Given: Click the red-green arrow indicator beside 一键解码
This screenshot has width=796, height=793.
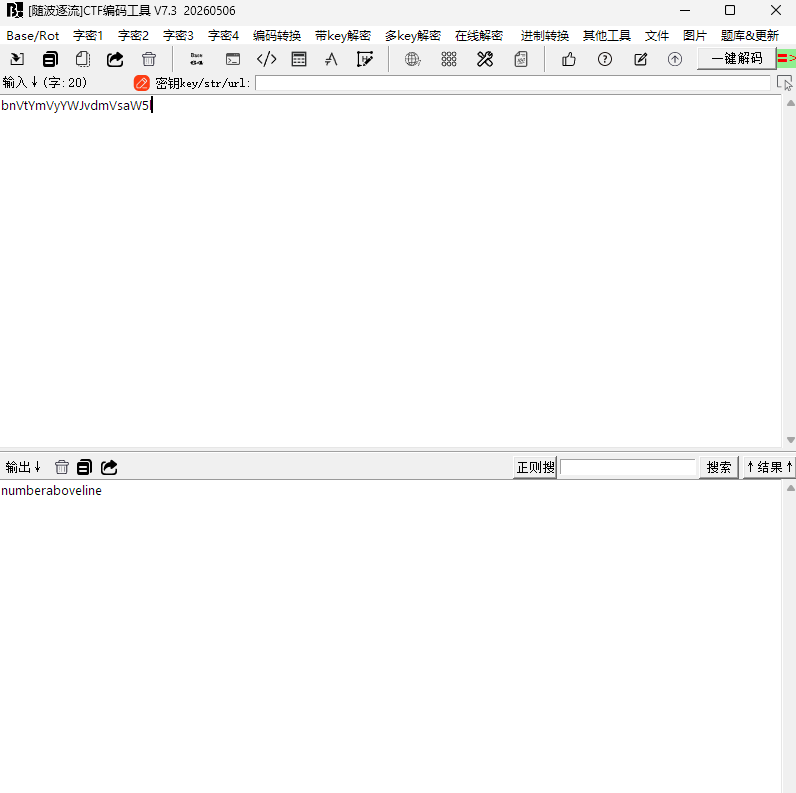Looking at the screenshot, I should [x=786, y=58].
